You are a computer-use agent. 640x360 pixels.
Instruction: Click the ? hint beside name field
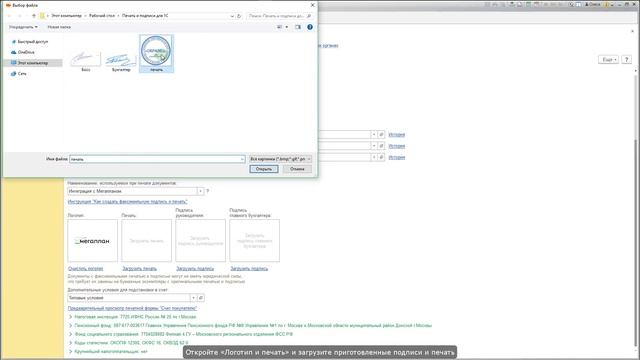coord(207,191)
